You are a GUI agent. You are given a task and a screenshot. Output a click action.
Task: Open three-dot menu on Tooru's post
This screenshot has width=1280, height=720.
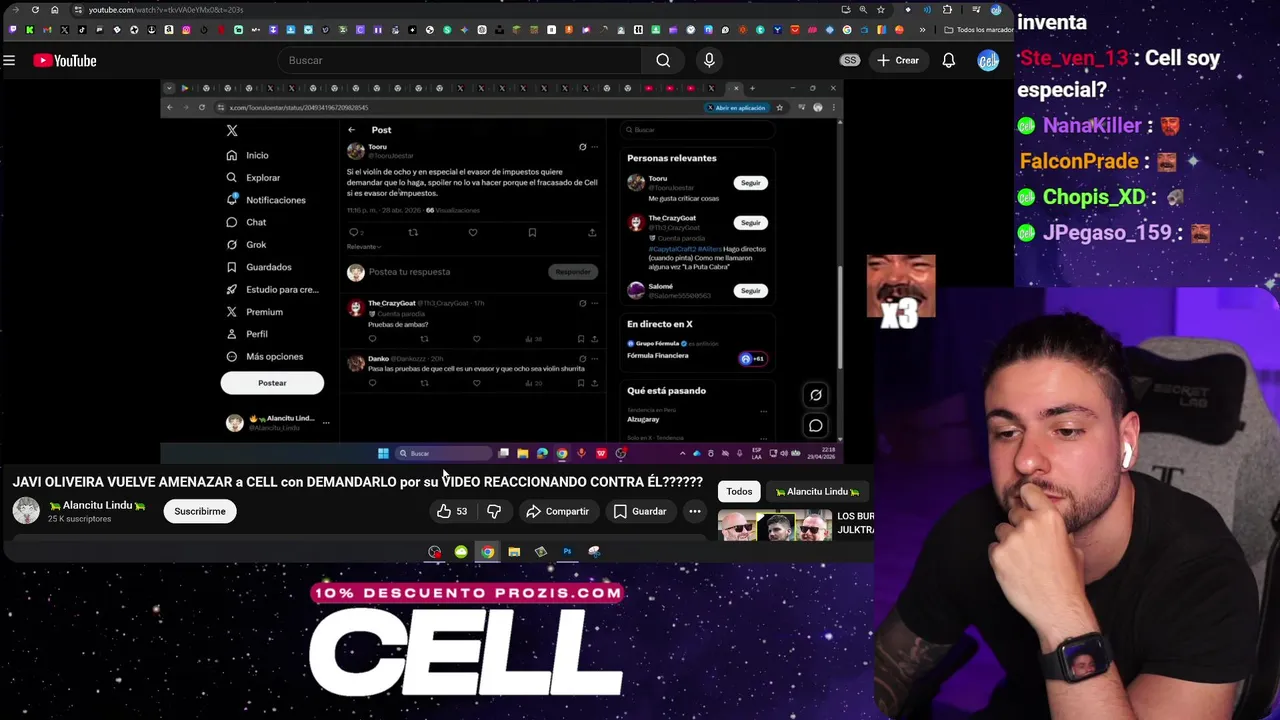594,147
